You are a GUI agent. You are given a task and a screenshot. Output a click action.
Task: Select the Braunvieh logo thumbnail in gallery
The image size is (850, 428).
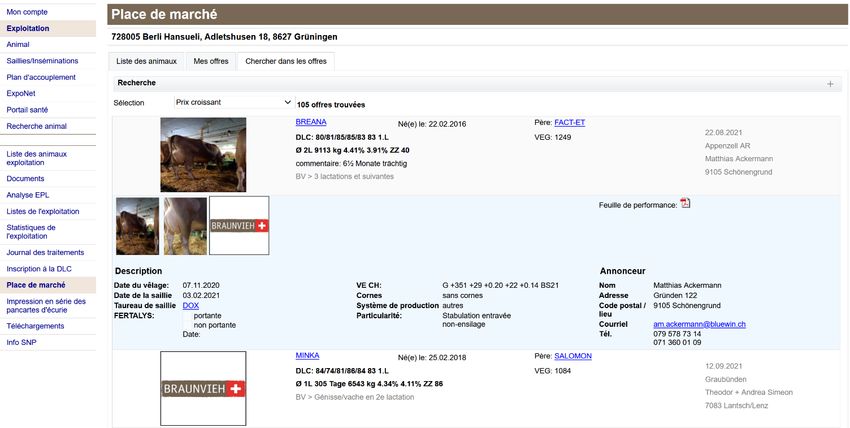pos(239,225)
